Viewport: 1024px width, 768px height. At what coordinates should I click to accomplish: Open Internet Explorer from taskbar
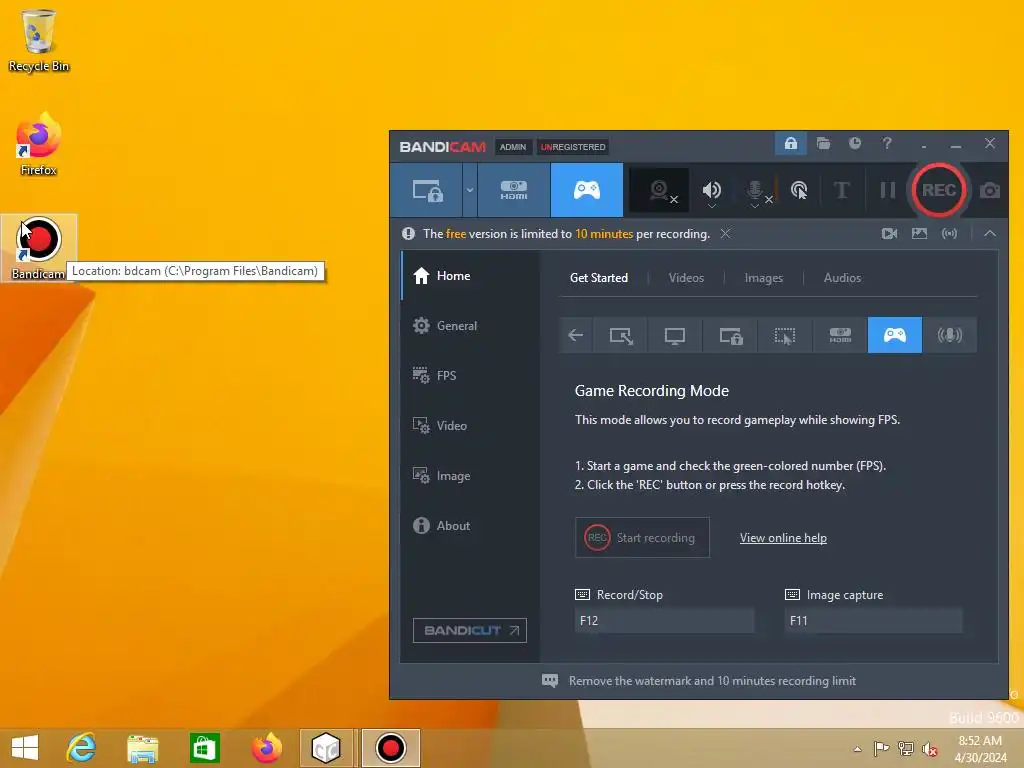82,748
